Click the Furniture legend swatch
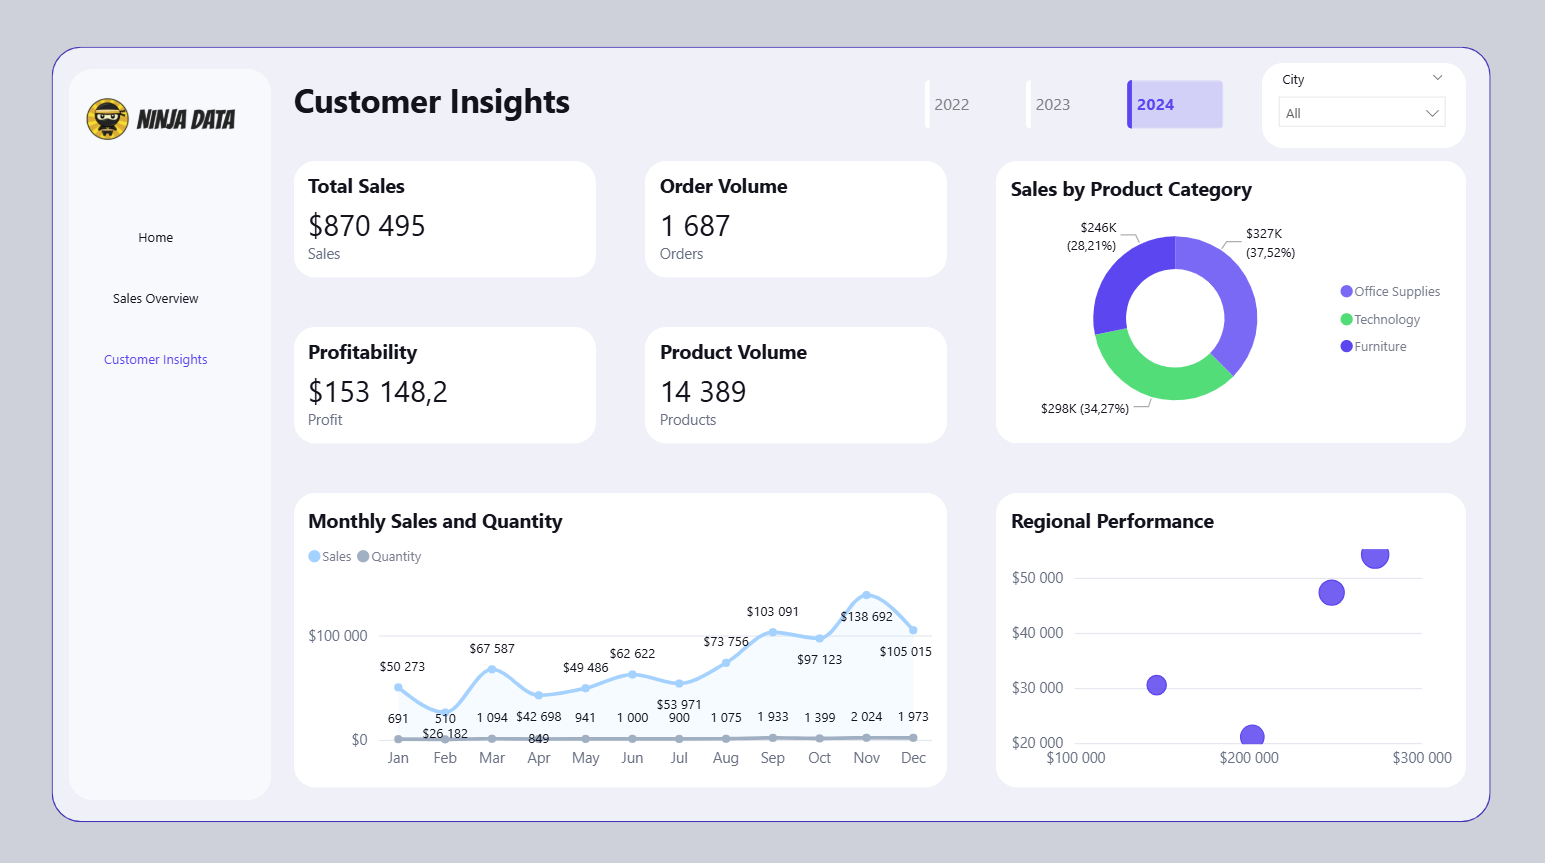 coord(1346,347)
